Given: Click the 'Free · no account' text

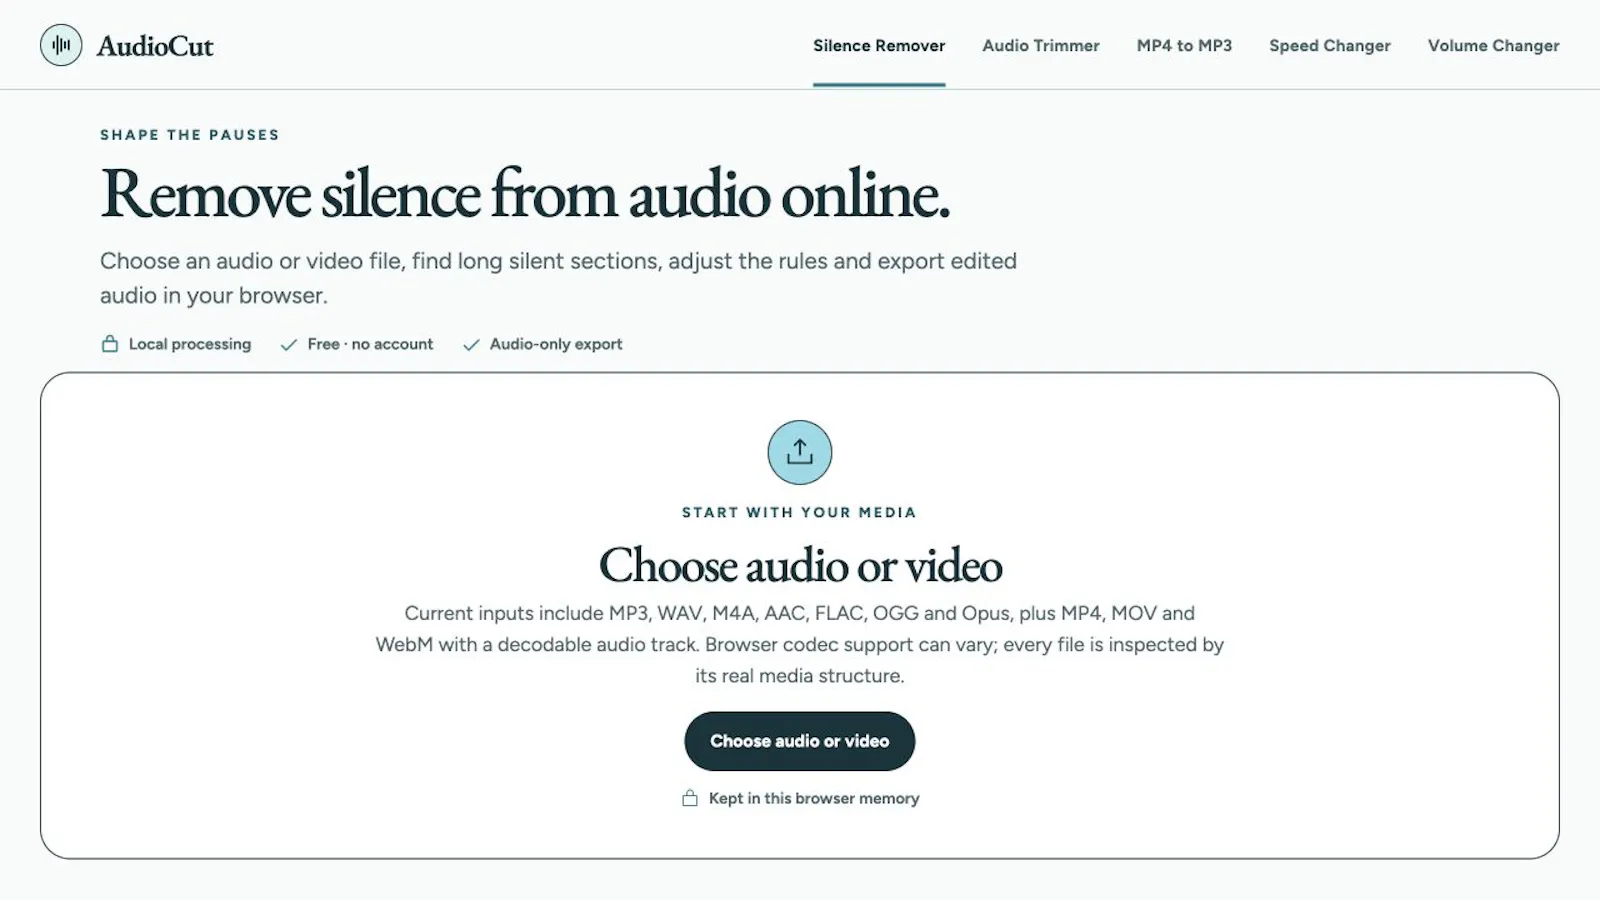Looking at the screenshot, I should click(370, 344).
